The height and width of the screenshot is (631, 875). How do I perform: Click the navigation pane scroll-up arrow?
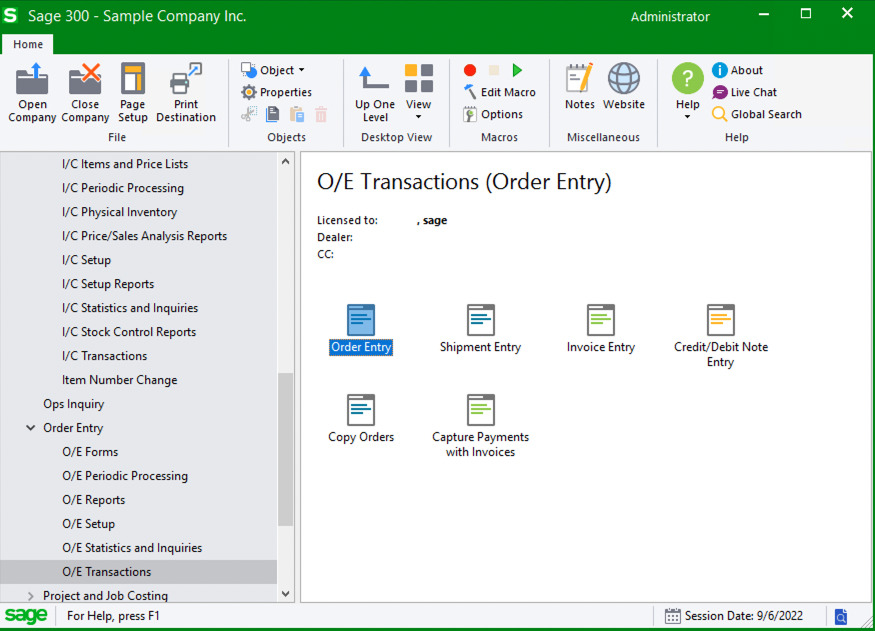point(285,161)
